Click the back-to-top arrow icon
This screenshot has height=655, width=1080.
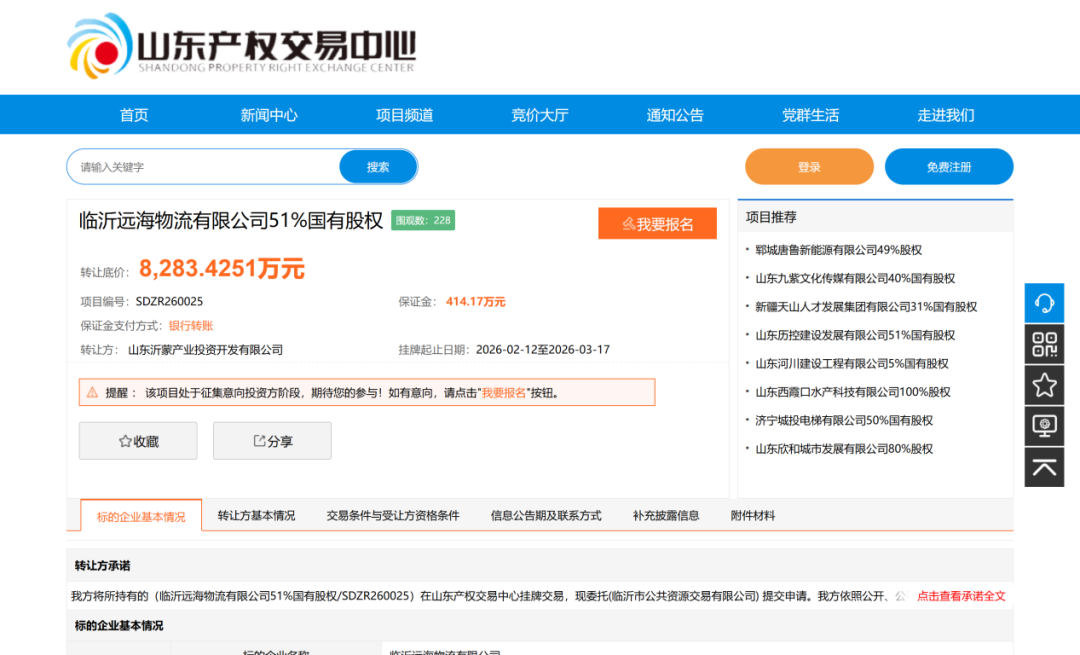point(1044,466)
